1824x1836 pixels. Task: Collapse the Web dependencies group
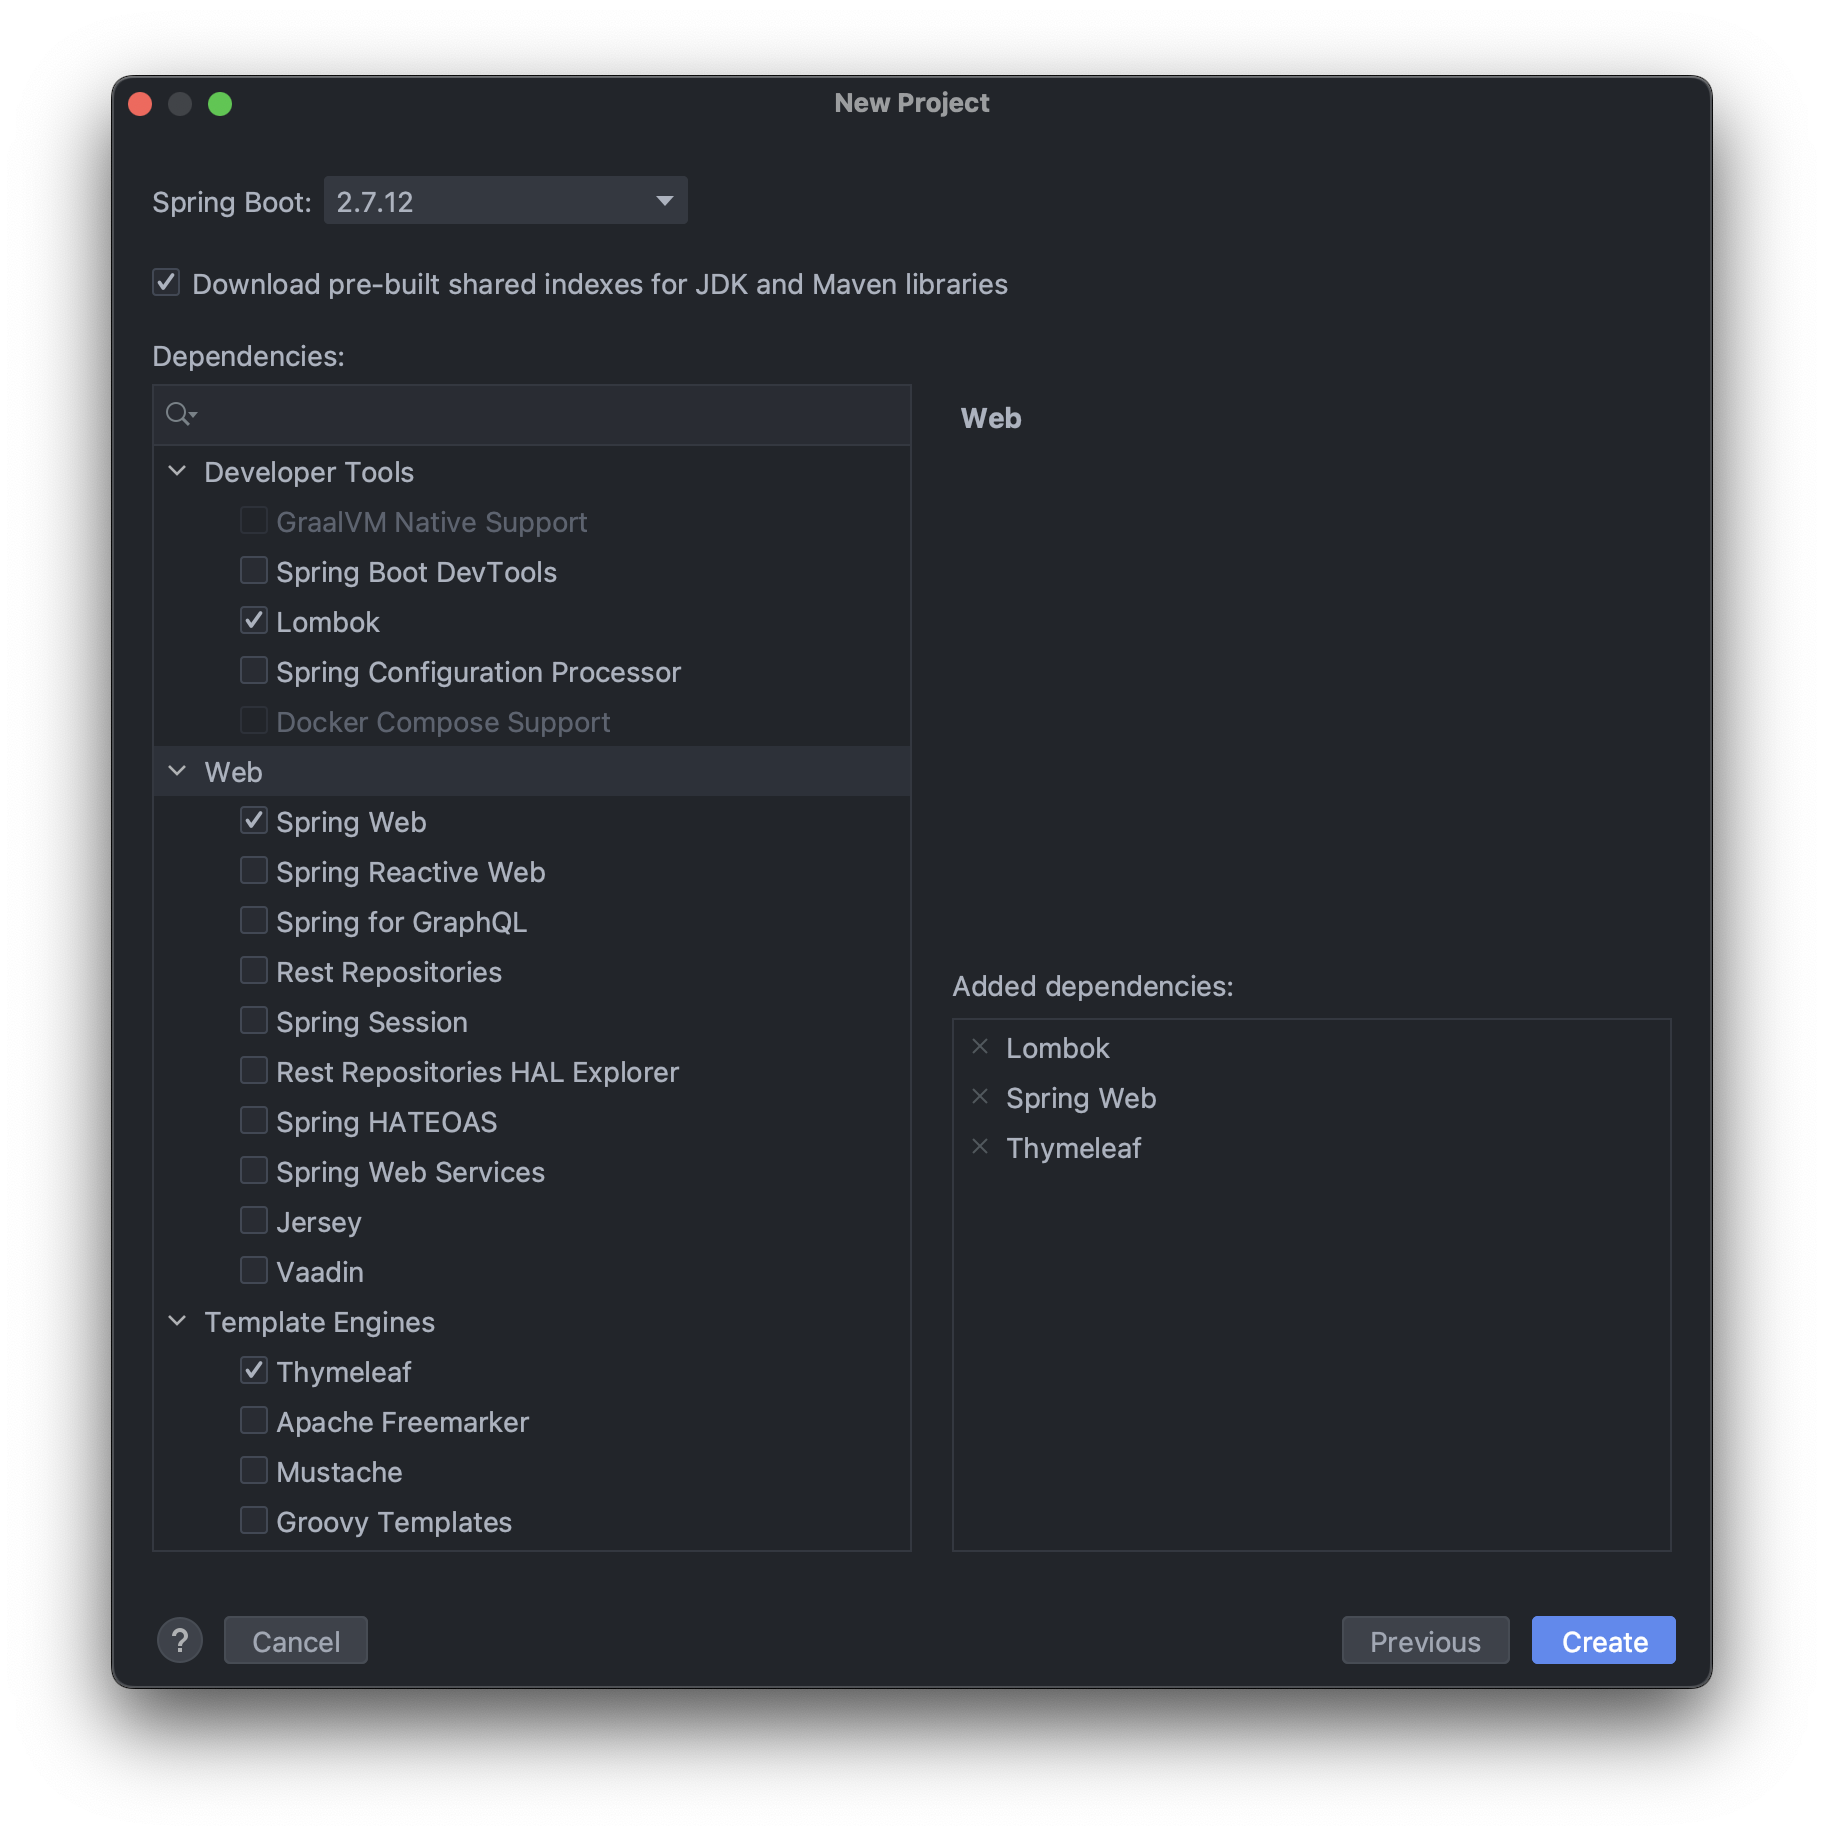(x=177, y=771)
